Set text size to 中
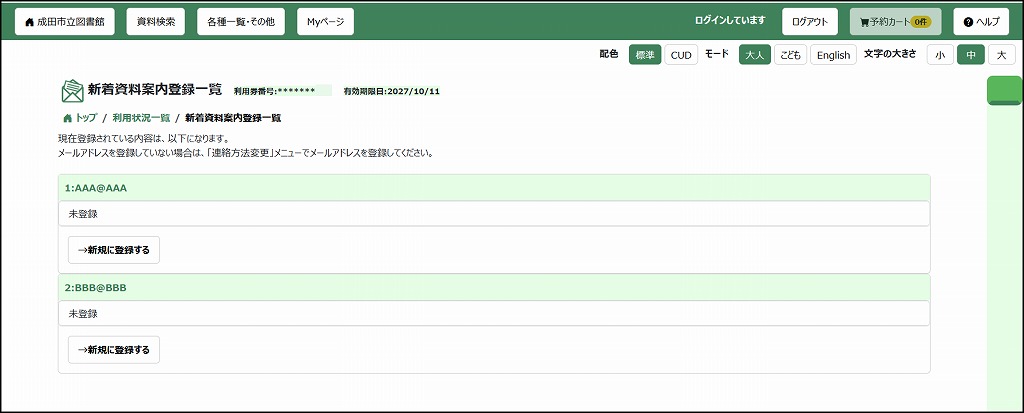Screen dimensions: 1024x413 (970, 55)
